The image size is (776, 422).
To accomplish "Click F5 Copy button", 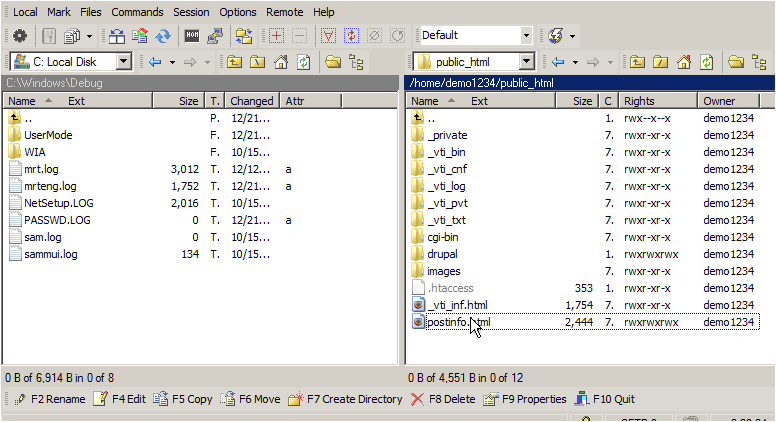I will coord(183,399).
